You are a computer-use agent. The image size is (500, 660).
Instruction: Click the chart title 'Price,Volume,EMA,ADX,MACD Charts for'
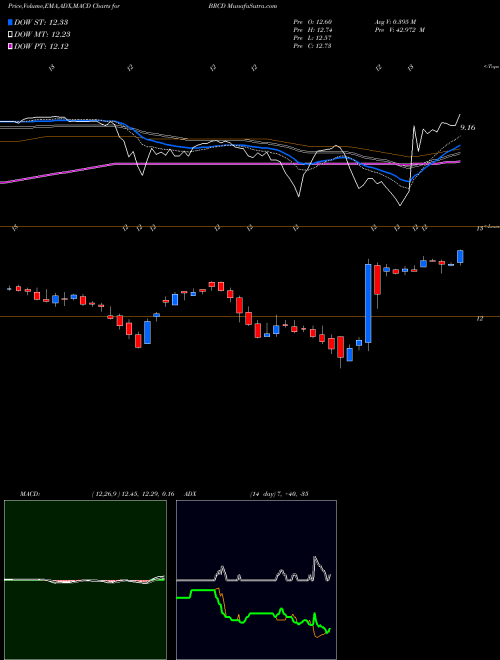coord(64,6)
